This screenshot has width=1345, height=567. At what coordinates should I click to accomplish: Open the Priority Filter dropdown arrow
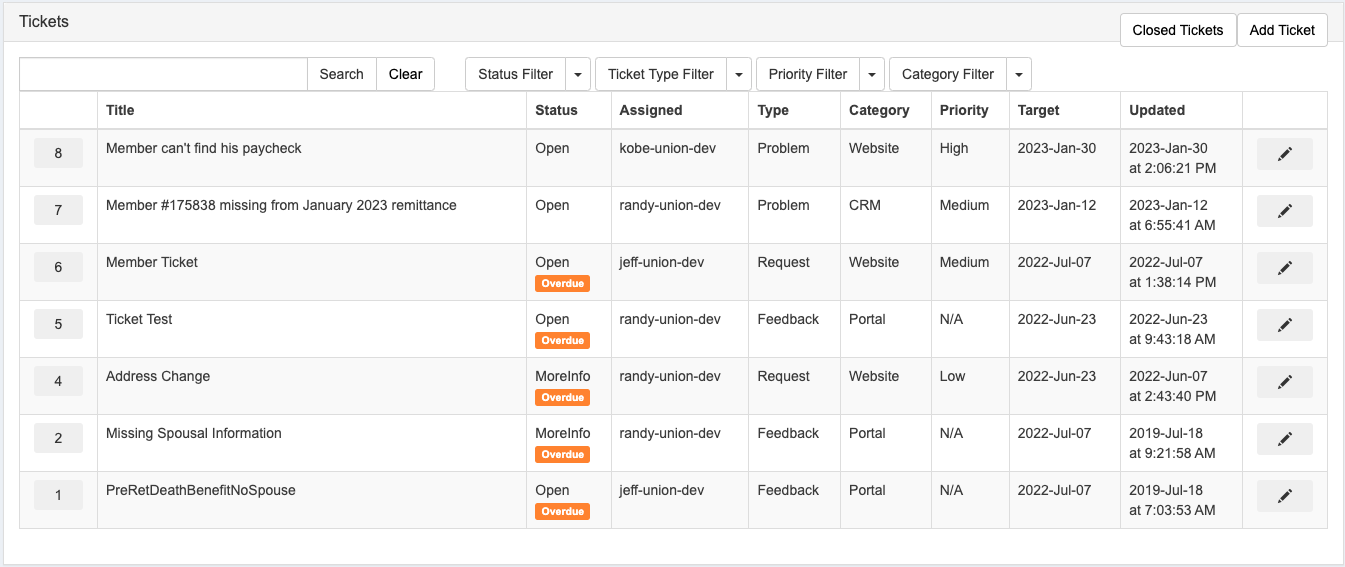pos(872,74)
